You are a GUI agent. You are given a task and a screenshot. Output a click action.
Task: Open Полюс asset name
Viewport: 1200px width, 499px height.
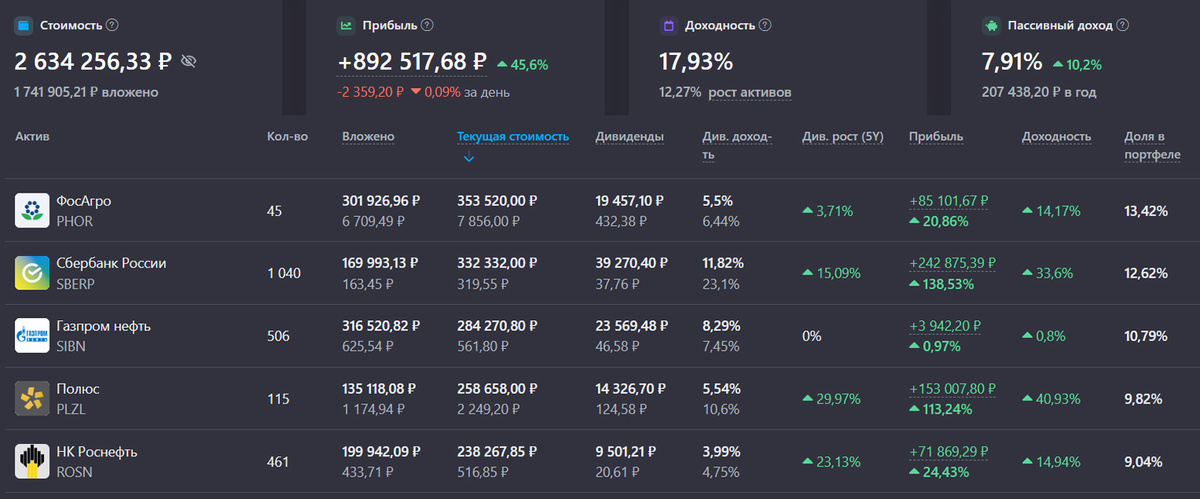click(78, 389)
